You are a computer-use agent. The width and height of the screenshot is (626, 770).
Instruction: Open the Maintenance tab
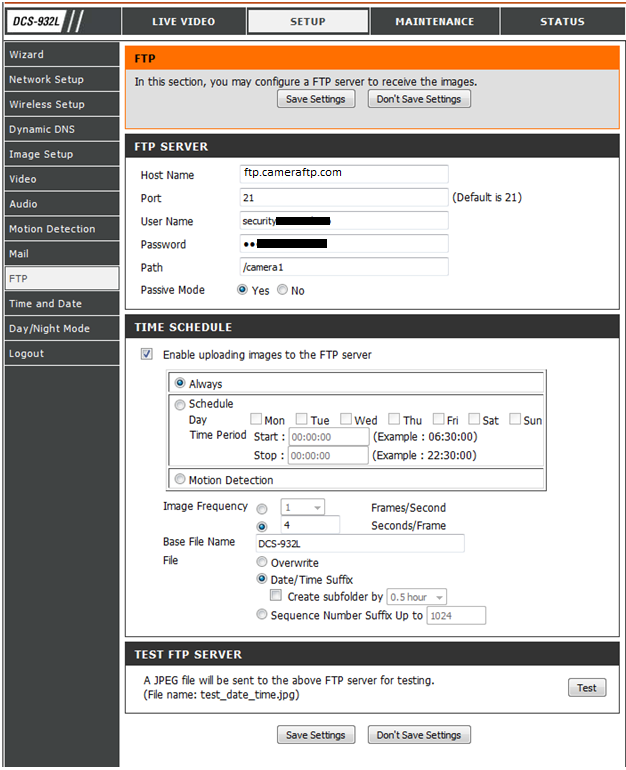[434, 21]
